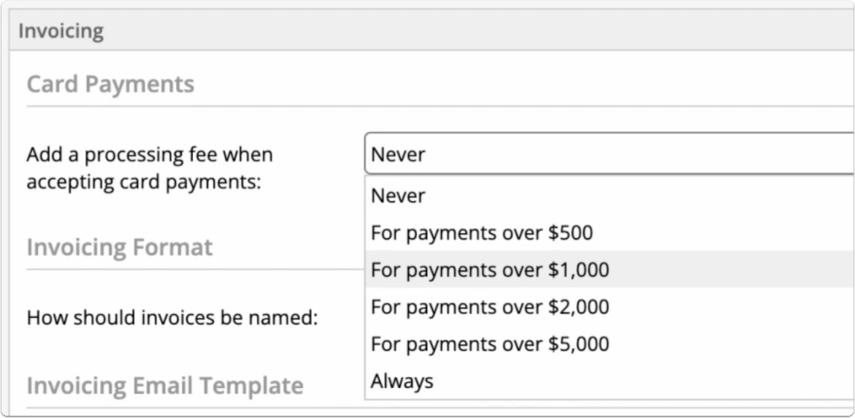Image resolution: width=855 pixels, height=418 pixels.
Task: Set card fee threshold to $500
Action: tap(609, 233)
